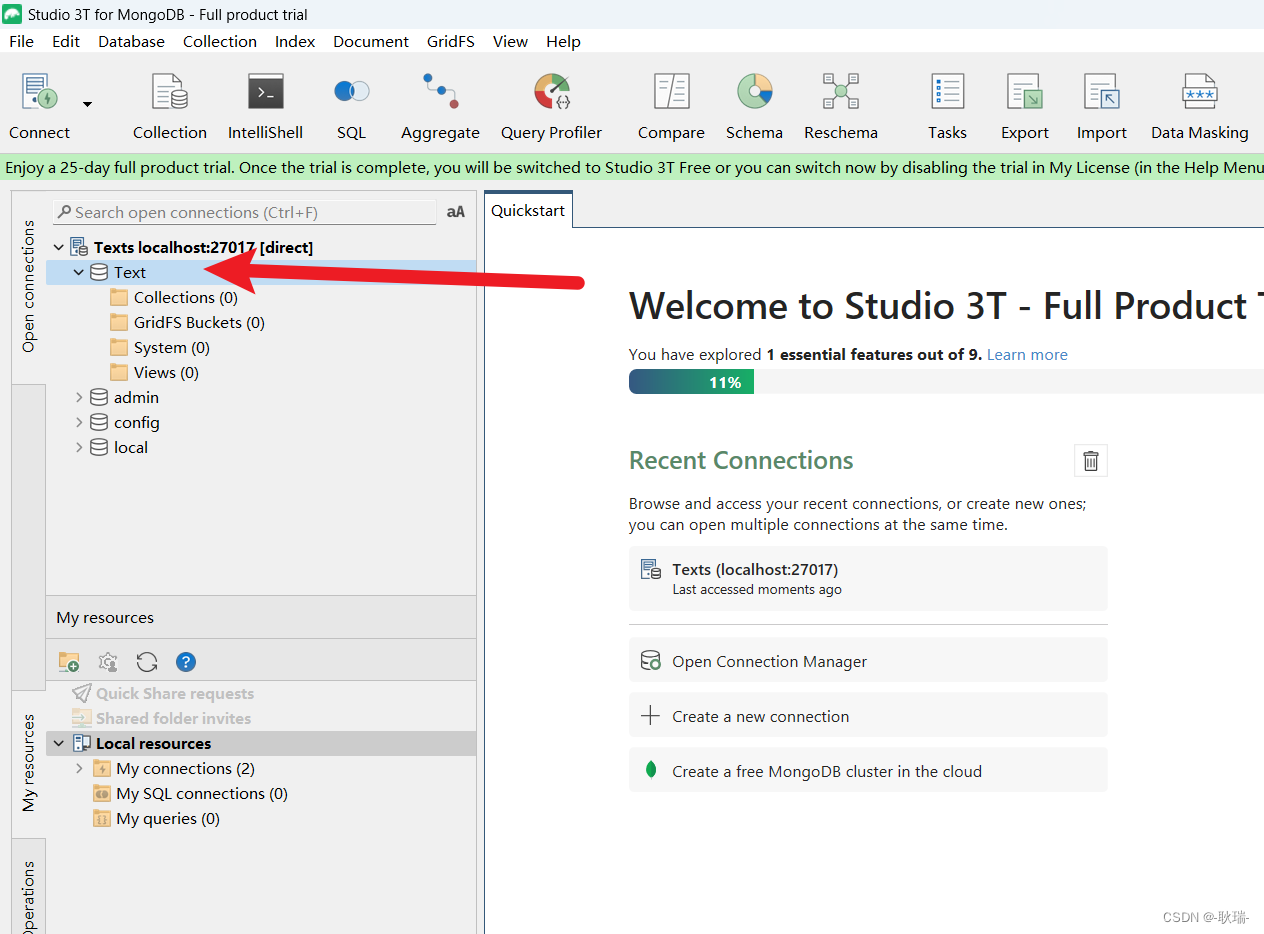
Task: Open My resources help icon
Action: pyautogui.click(x=186, y=661)
